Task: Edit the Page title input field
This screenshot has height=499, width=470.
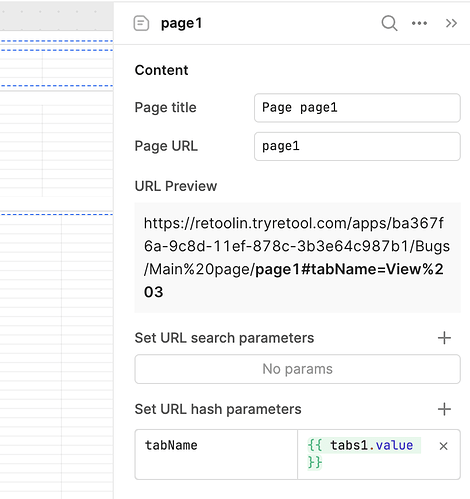Action: tap(357, 108)
